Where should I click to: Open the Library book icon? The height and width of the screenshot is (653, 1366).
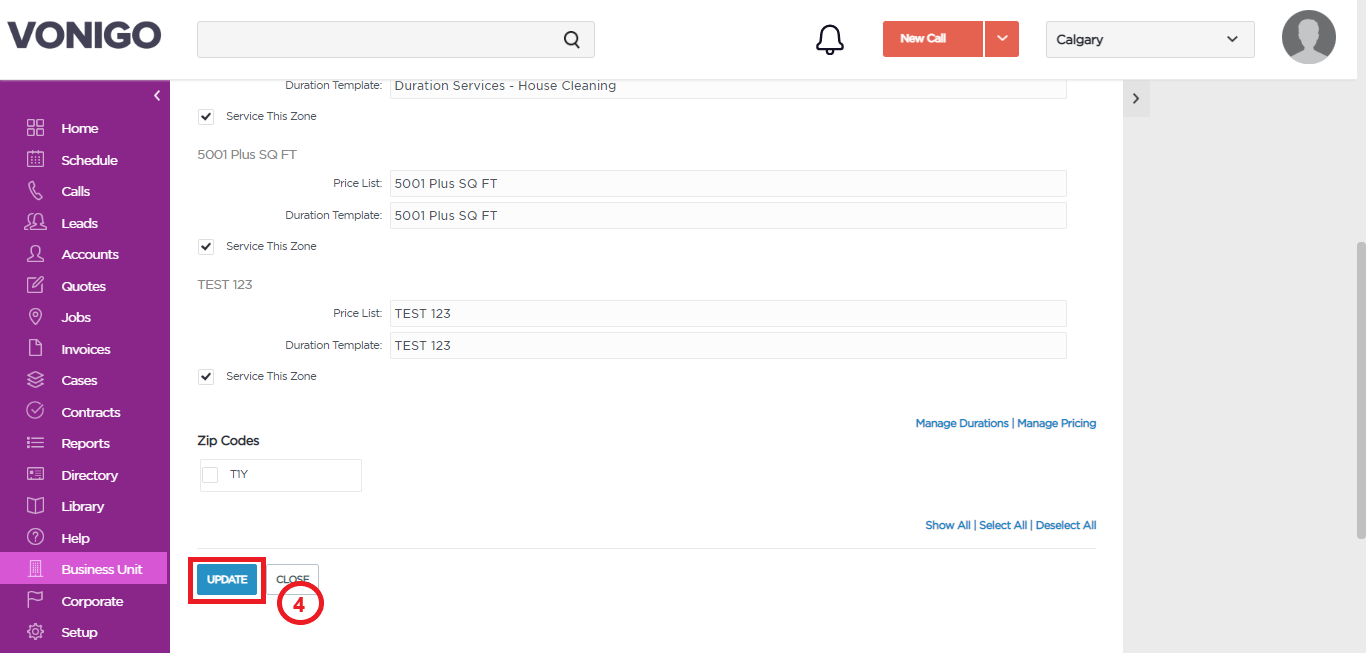[x=36, y=506]
